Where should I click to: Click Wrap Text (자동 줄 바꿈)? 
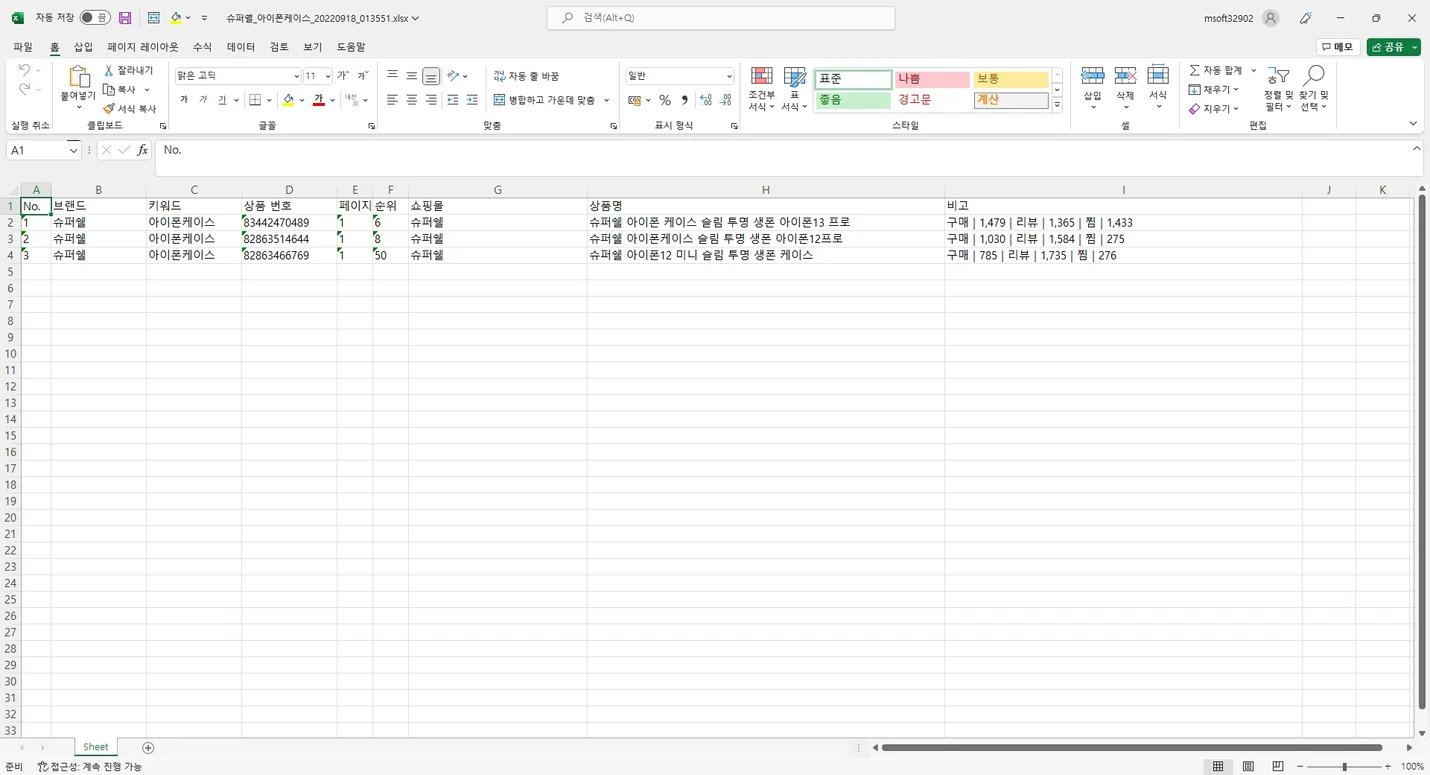[526, 76]
